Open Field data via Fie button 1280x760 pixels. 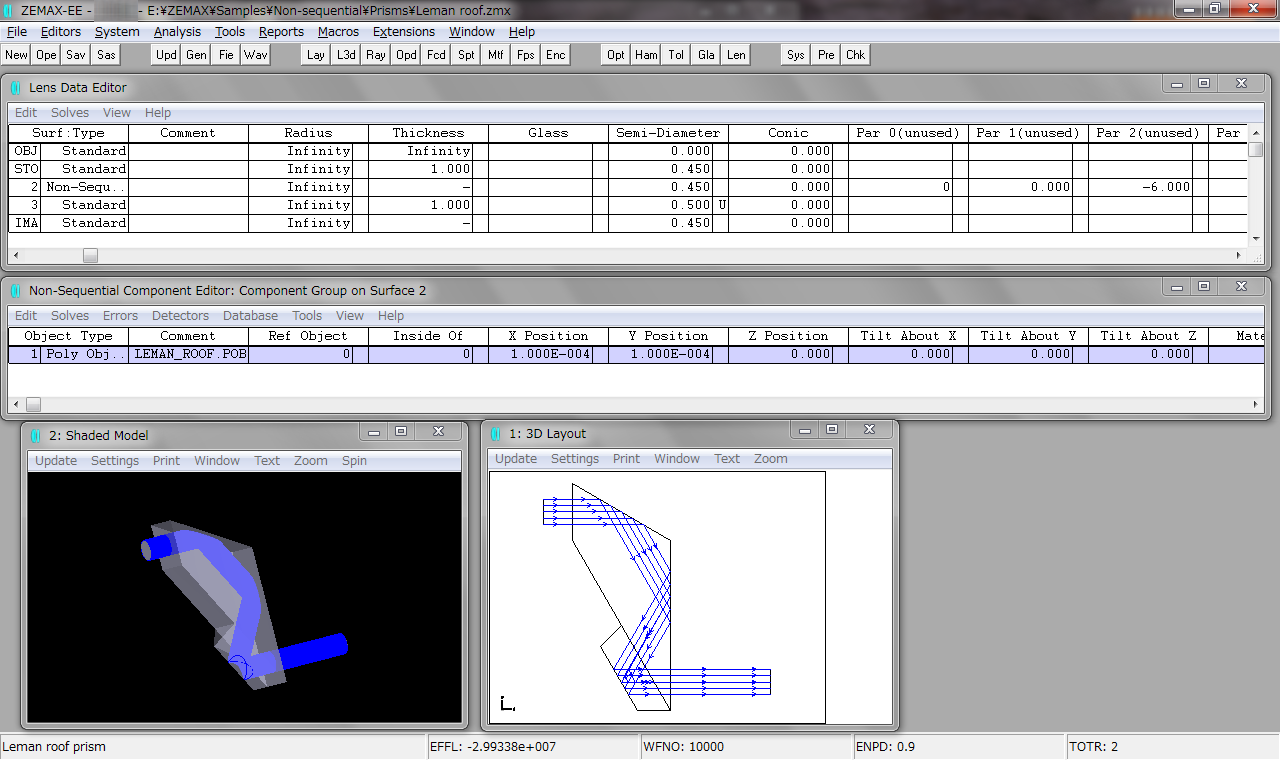(x=226, y=55)
